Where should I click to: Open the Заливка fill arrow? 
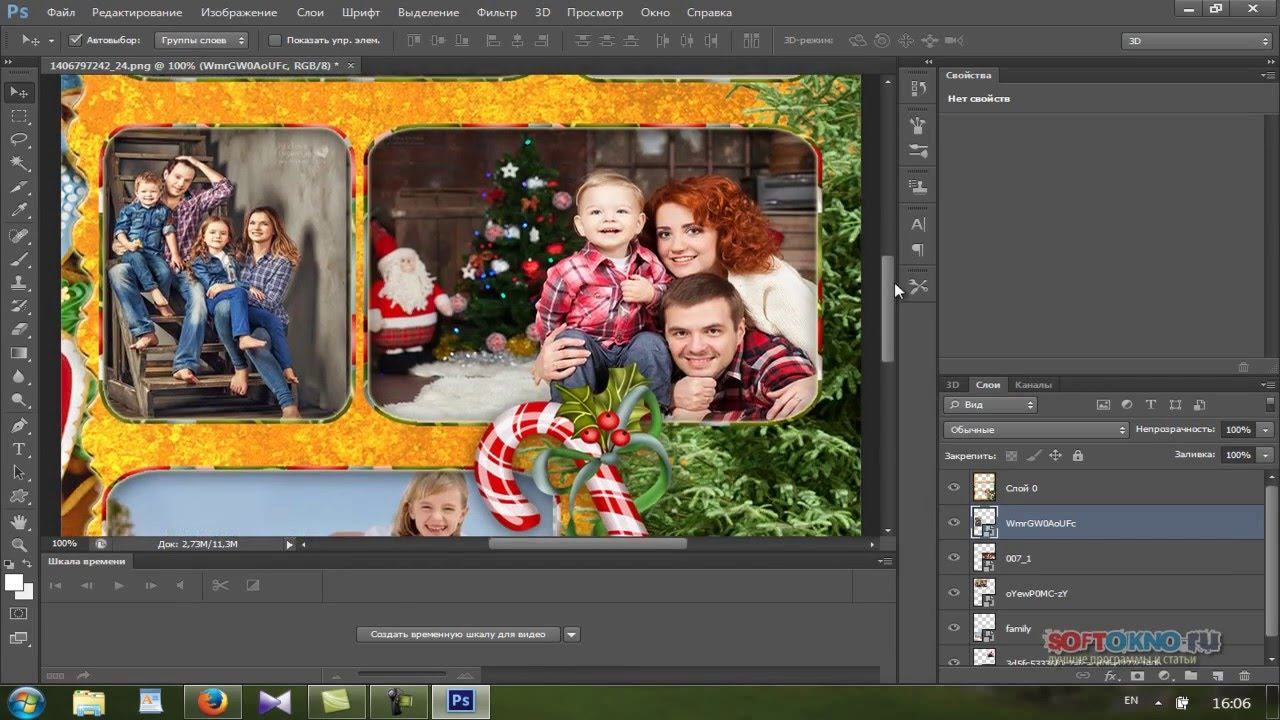[x=1266, y=455]
